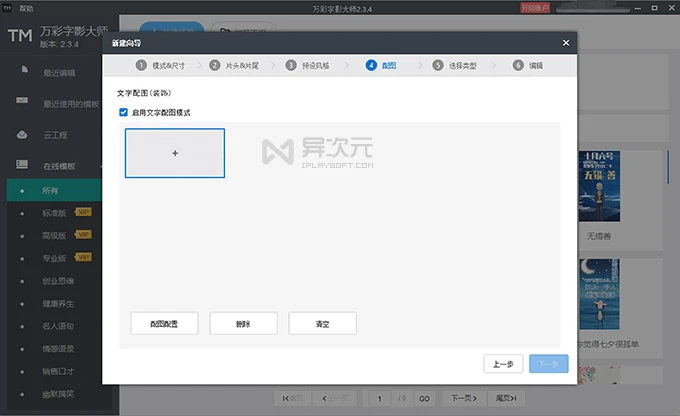Image resolution: width=680 pixels, height=416 pixels.
Task: Click the VIP badge next to 高级版
Action: (83, 235)
